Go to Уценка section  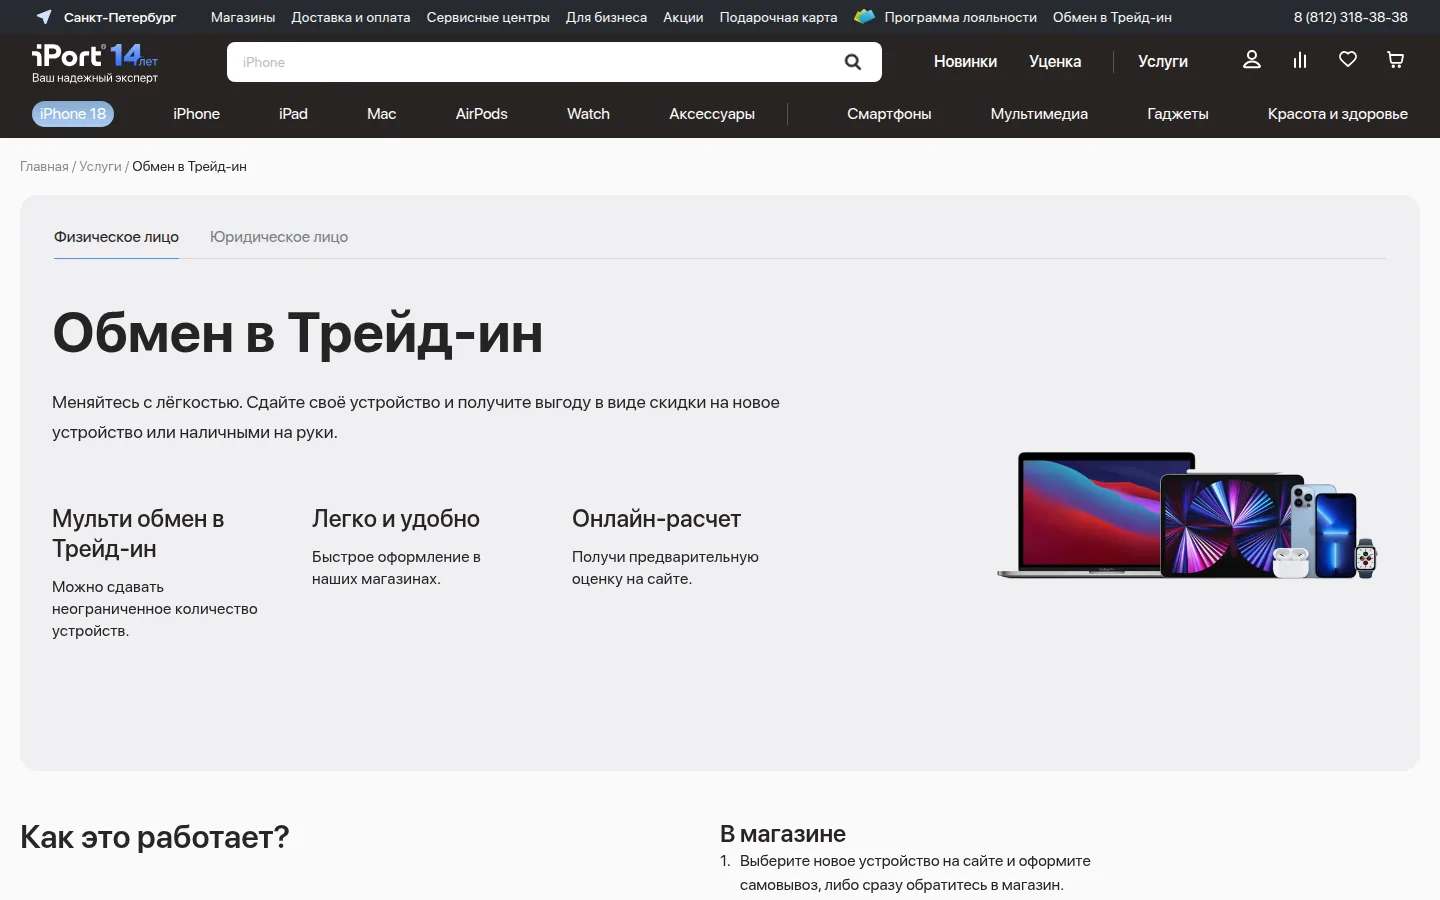(x=1055, y=61)
